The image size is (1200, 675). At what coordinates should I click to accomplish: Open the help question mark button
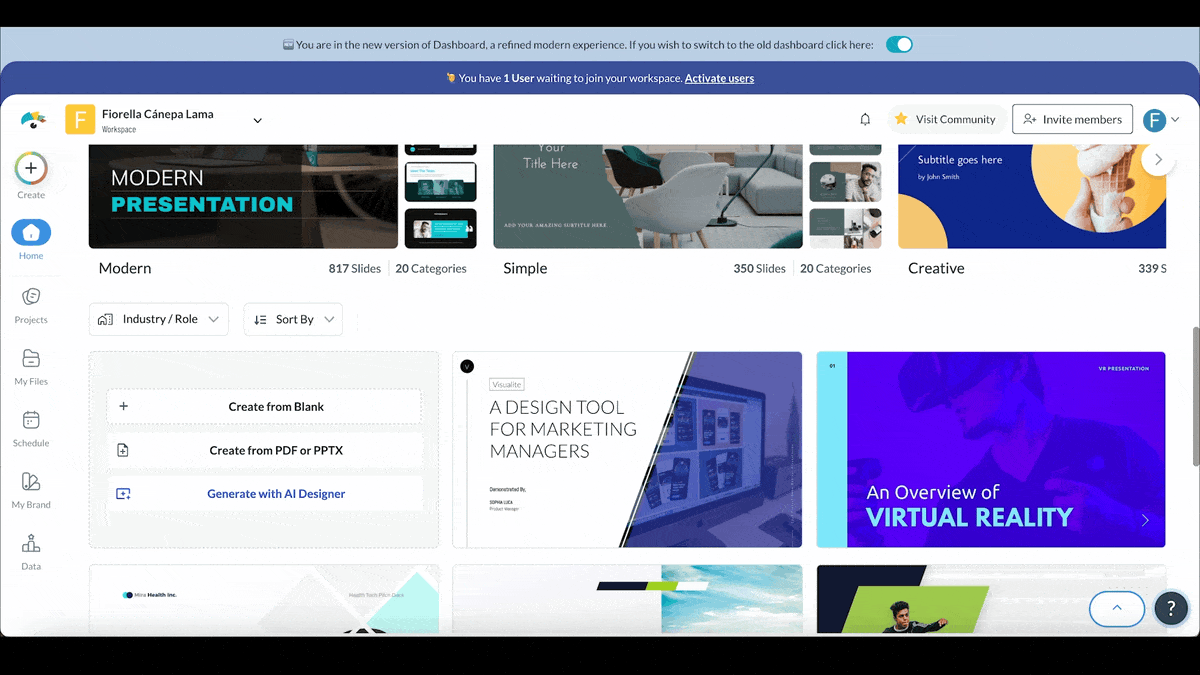(x=1170, y=608)
